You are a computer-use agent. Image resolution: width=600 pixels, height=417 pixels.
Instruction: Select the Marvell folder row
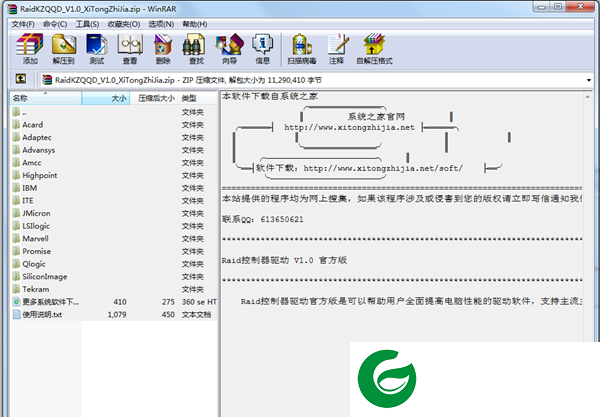coord(115,238)
